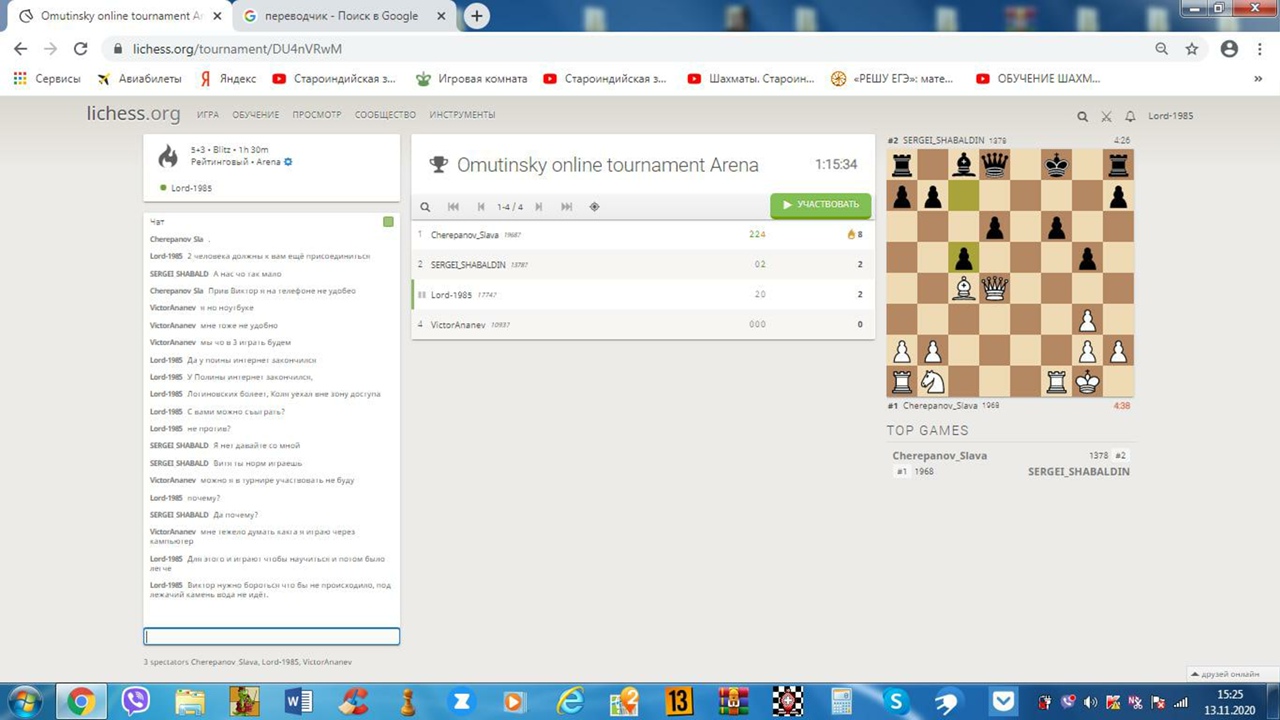
Task: Go to last standings page
Action: [567, 207]
